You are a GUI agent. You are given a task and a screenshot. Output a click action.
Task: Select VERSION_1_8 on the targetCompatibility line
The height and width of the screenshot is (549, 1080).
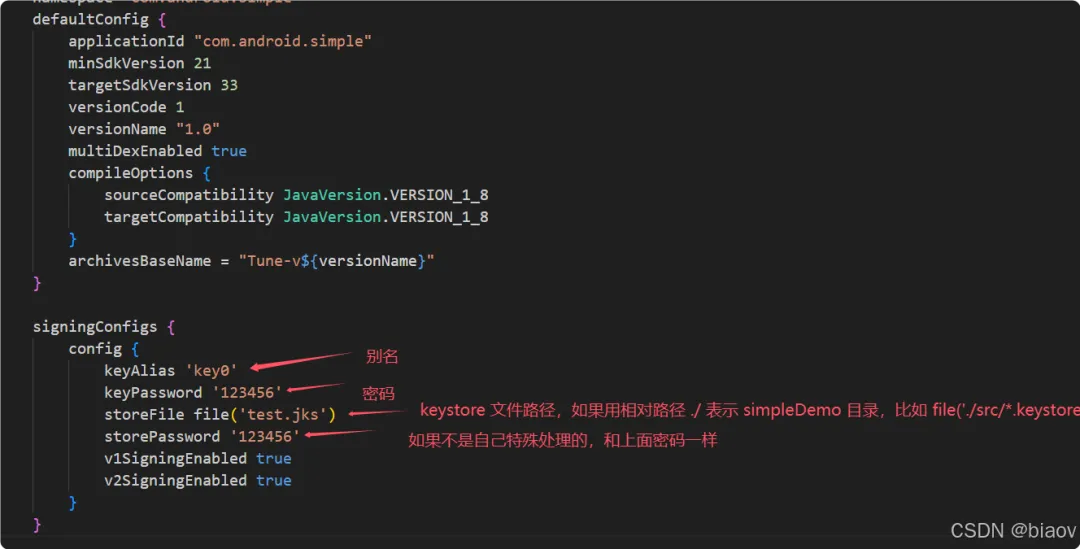pyautogui.click(x=439, y=217)
